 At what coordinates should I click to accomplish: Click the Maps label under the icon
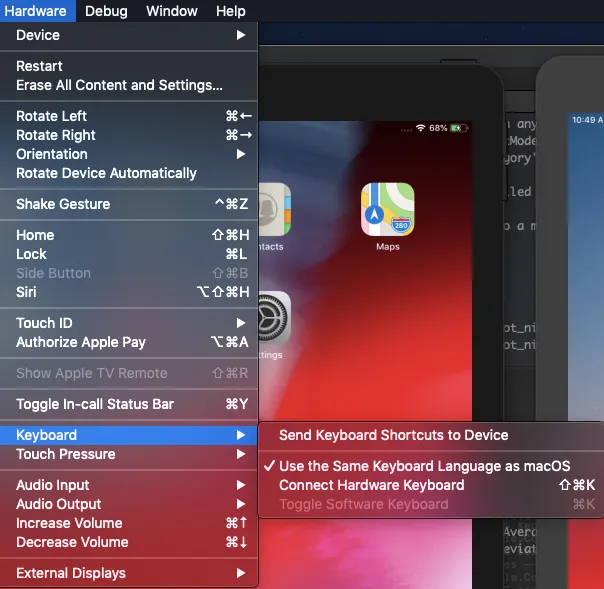(x=388, y=247)
